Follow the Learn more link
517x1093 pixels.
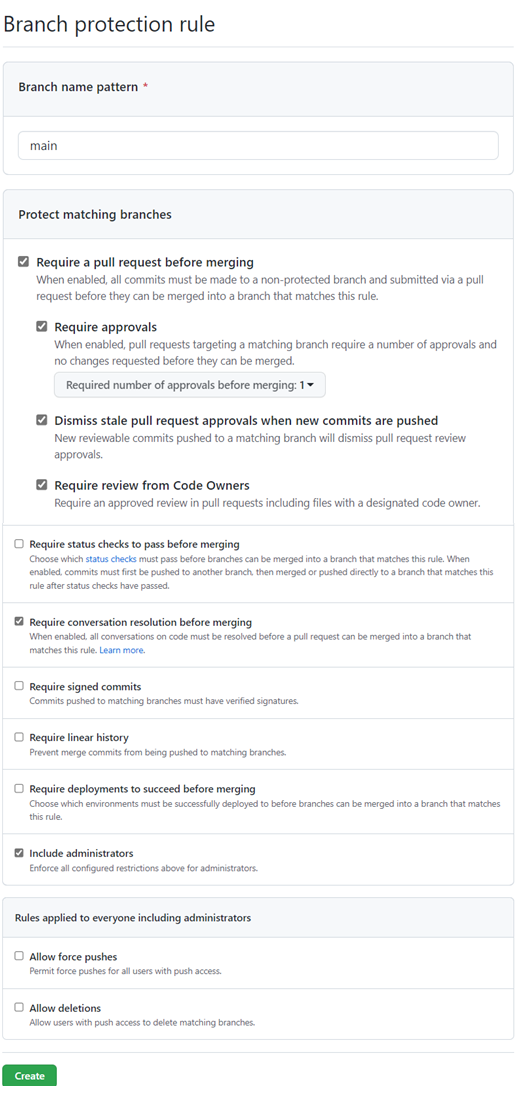pos(121,650)
